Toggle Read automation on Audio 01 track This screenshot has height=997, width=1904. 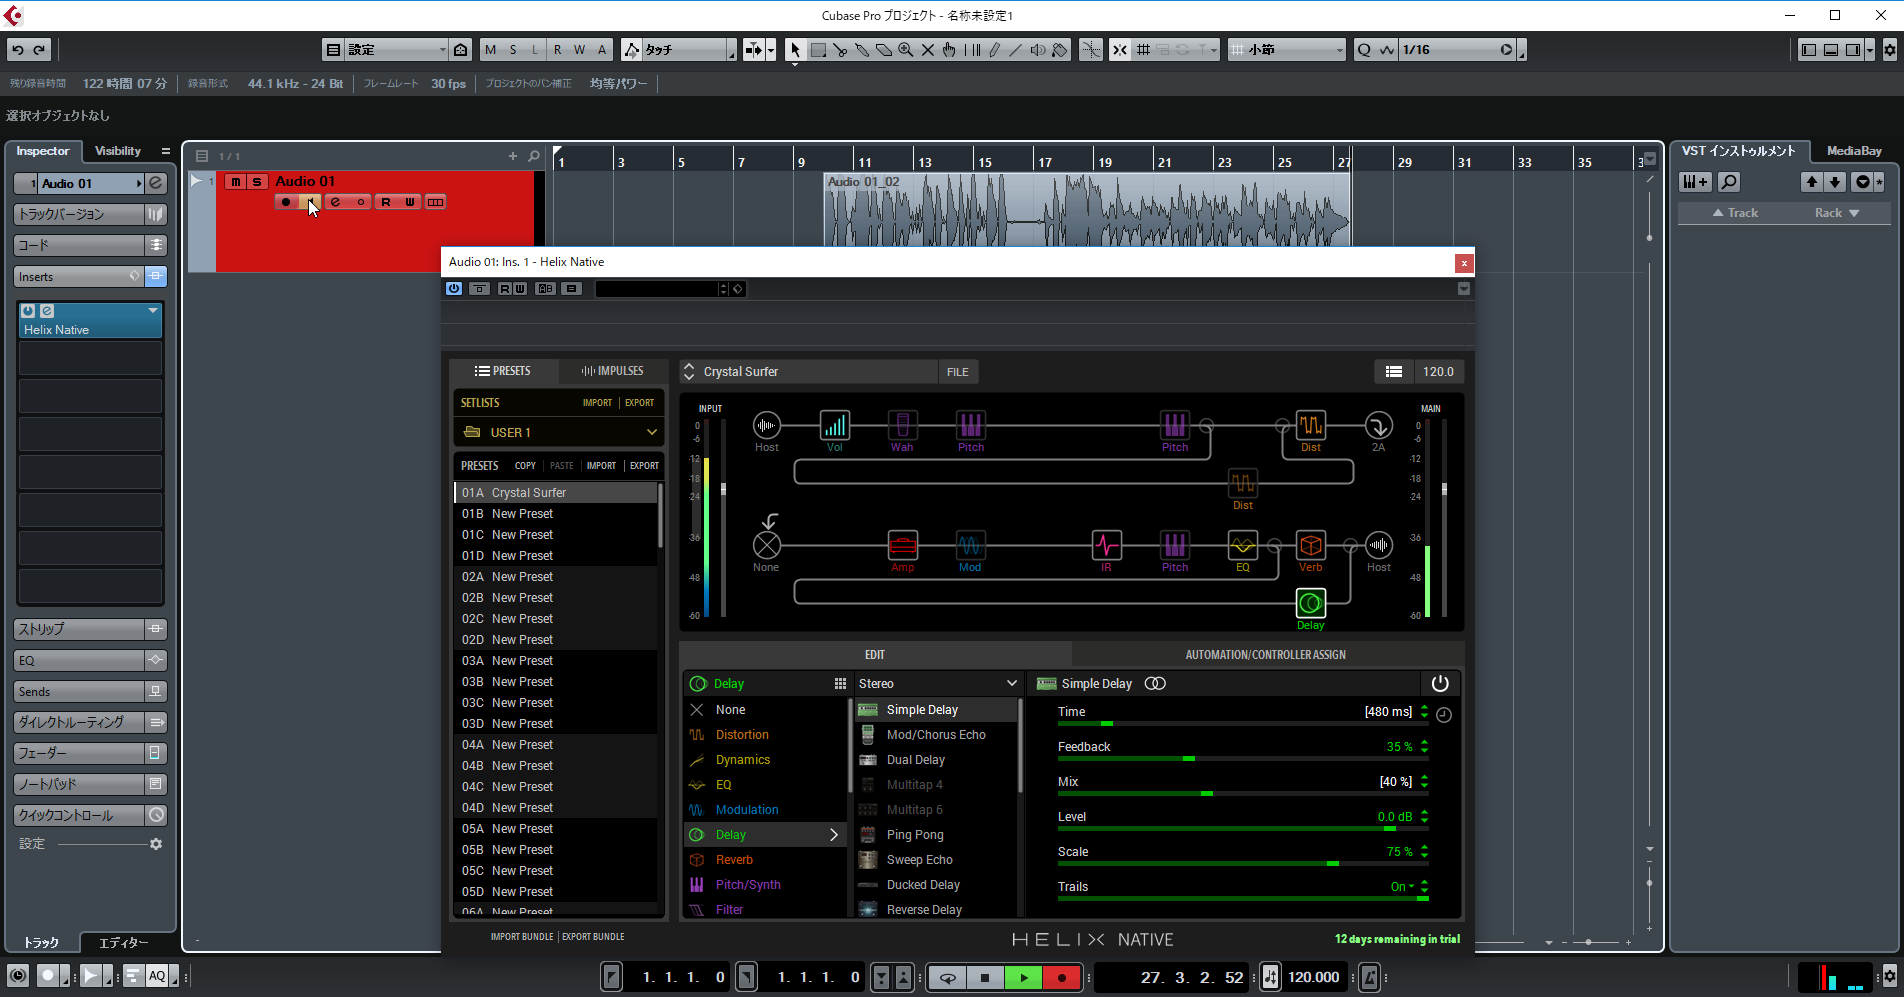(386, 202)
